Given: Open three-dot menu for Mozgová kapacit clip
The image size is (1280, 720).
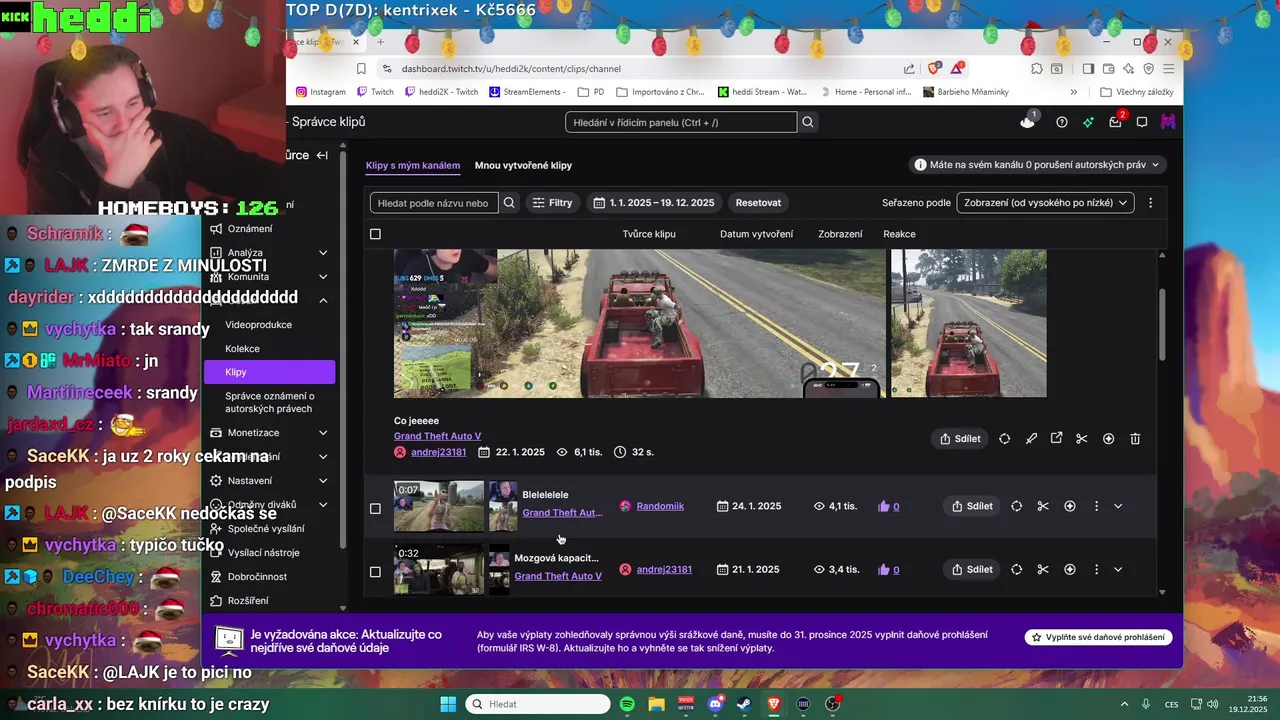Looking at the screenshot, I should 1096,569.
